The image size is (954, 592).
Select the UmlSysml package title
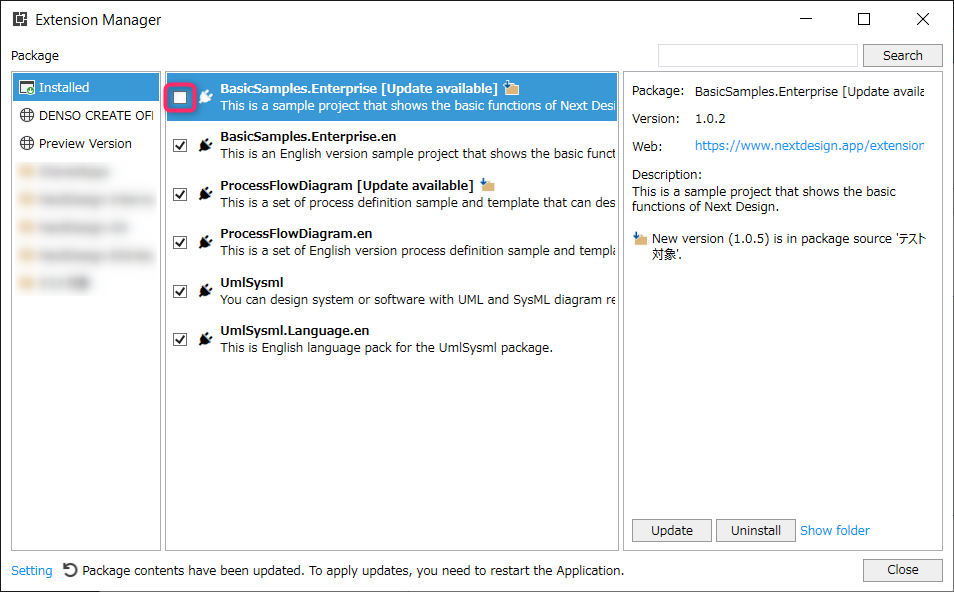(x=252, y=282)
